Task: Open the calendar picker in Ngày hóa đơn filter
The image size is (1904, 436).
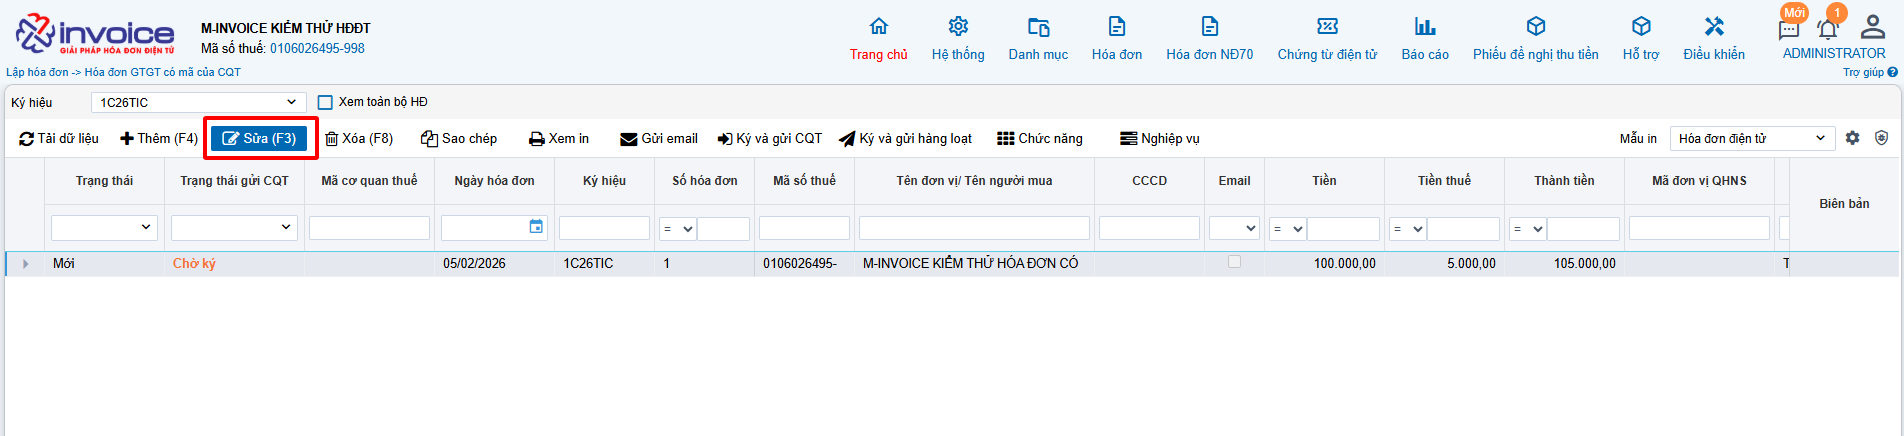Action: tap(536, 227)
